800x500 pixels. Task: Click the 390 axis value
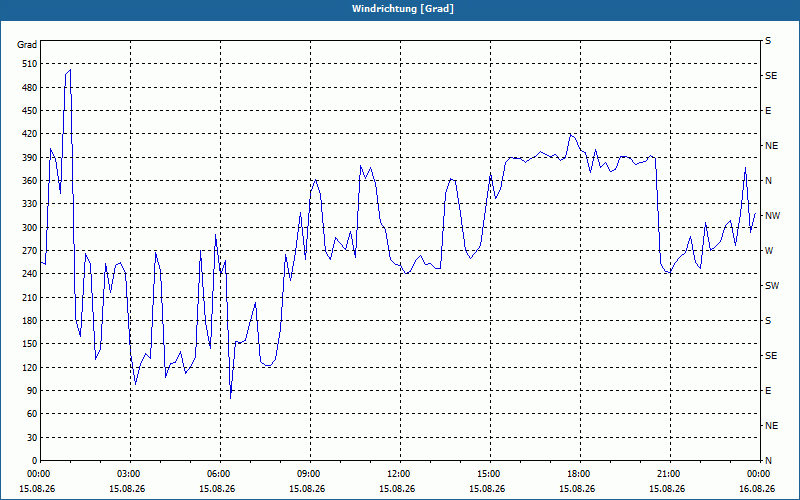(x=30, y=158)
